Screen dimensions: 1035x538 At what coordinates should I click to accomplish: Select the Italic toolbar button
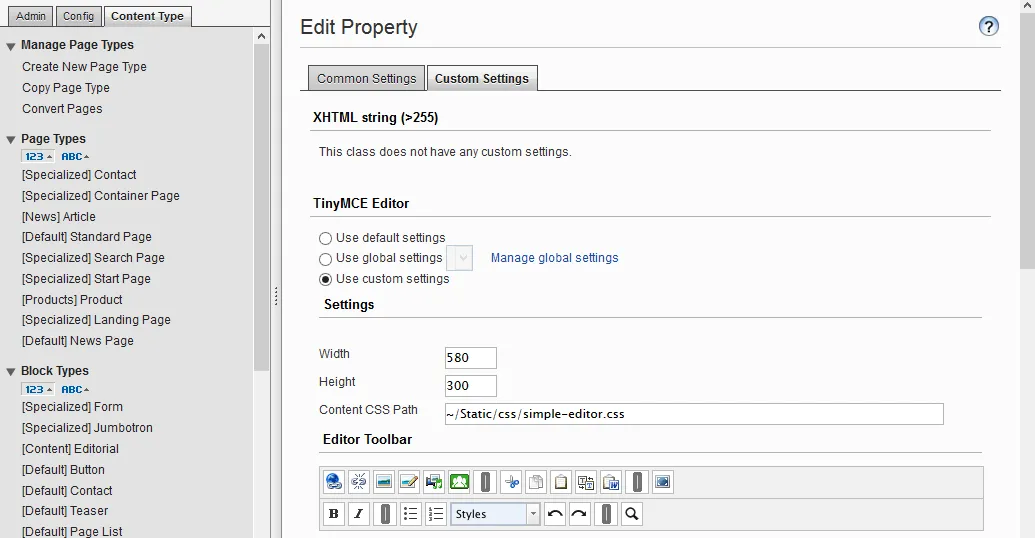pyautogui.click(x=359, y=514)
